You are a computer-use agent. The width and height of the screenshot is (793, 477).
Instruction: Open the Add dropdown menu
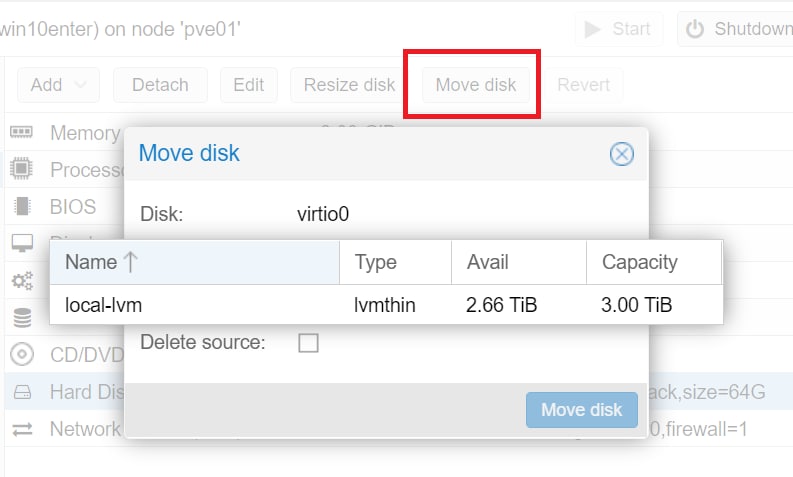59,85
